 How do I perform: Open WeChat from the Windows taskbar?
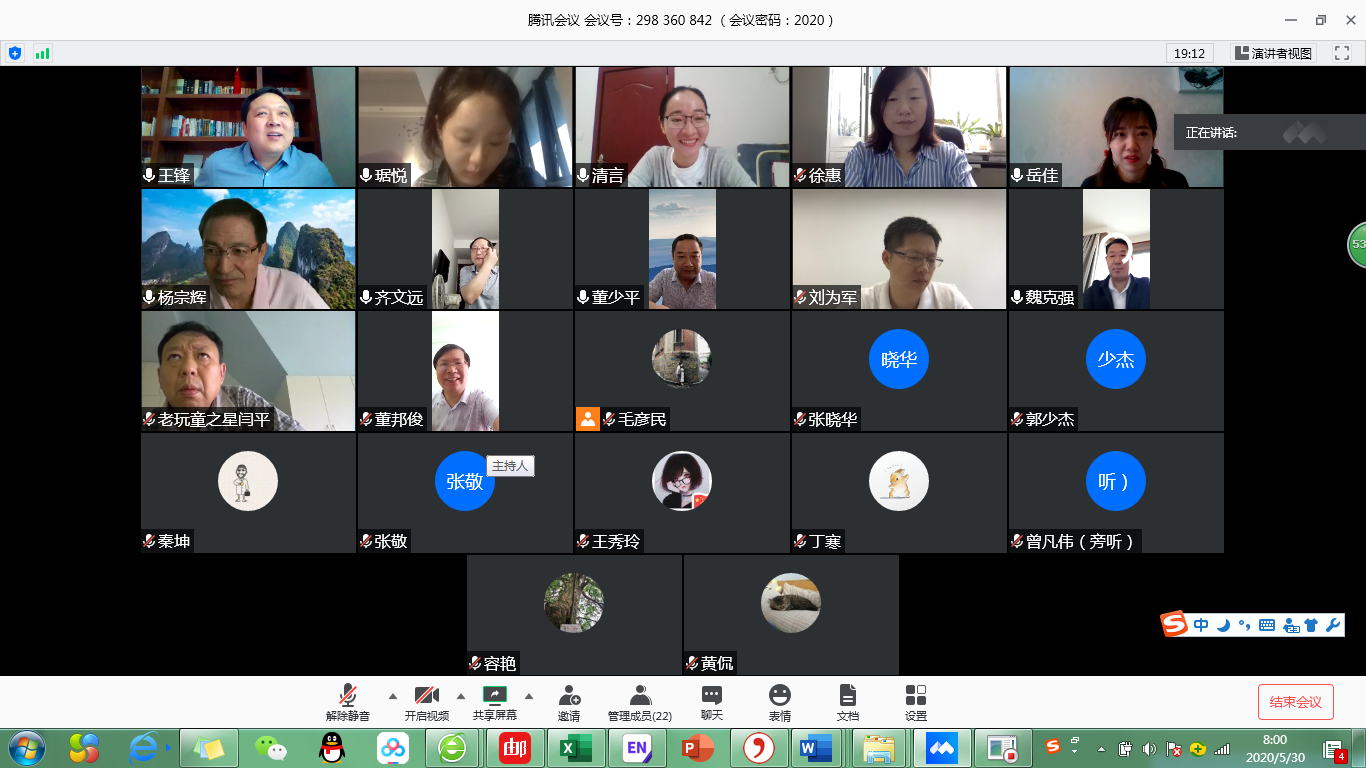pyautogui.click(x=270, y=747)
